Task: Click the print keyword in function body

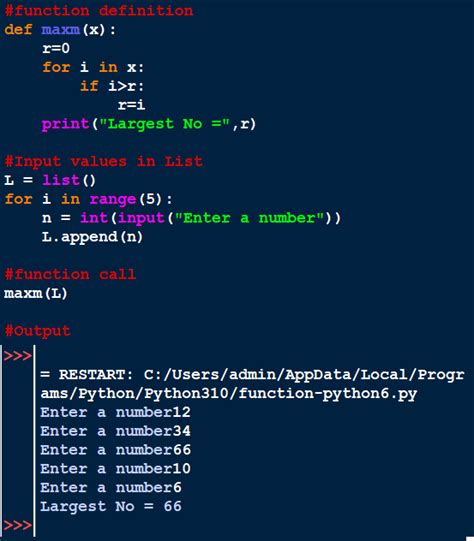Action: (x=66, y=124)
